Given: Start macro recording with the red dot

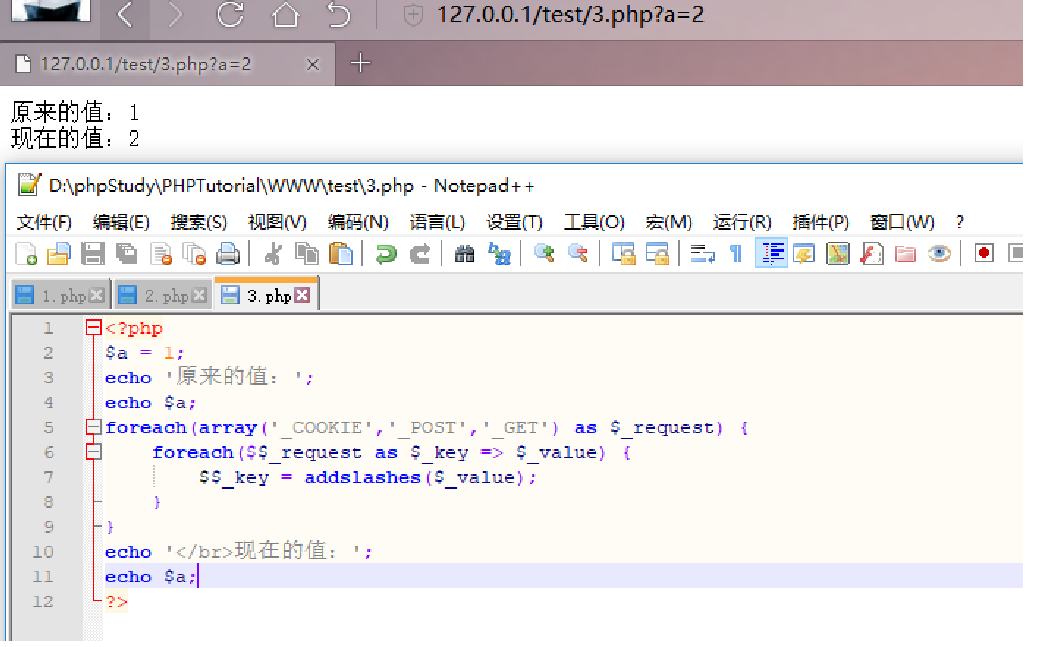Looking at the screenshot, I should click(984, 253).
